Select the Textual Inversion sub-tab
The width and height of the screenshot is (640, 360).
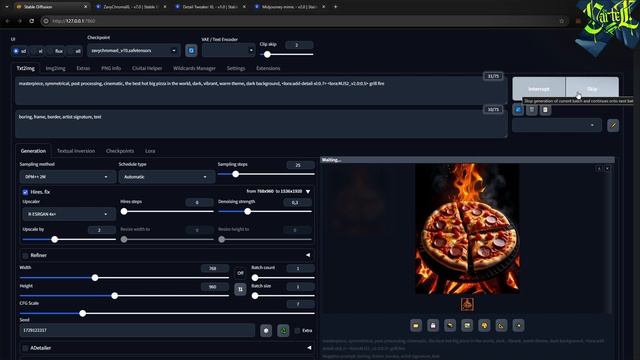[76, 151]
